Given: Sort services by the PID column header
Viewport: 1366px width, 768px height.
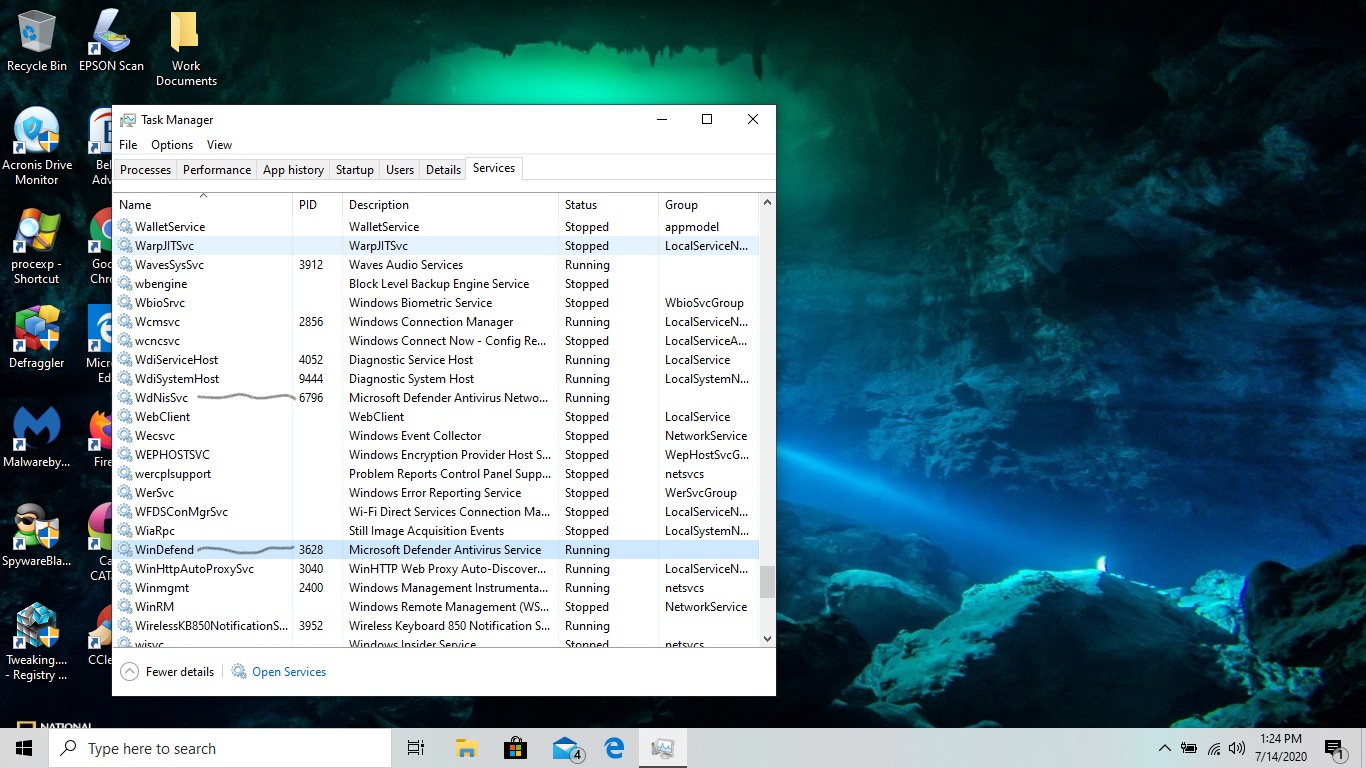Looking at the screenshot, I should pos(318,205).
